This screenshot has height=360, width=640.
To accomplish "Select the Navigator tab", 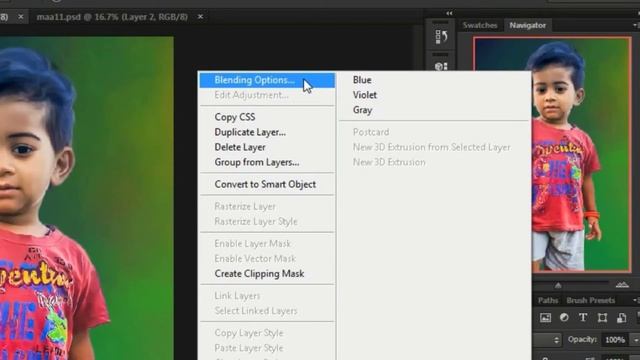I will click(527, 25).
